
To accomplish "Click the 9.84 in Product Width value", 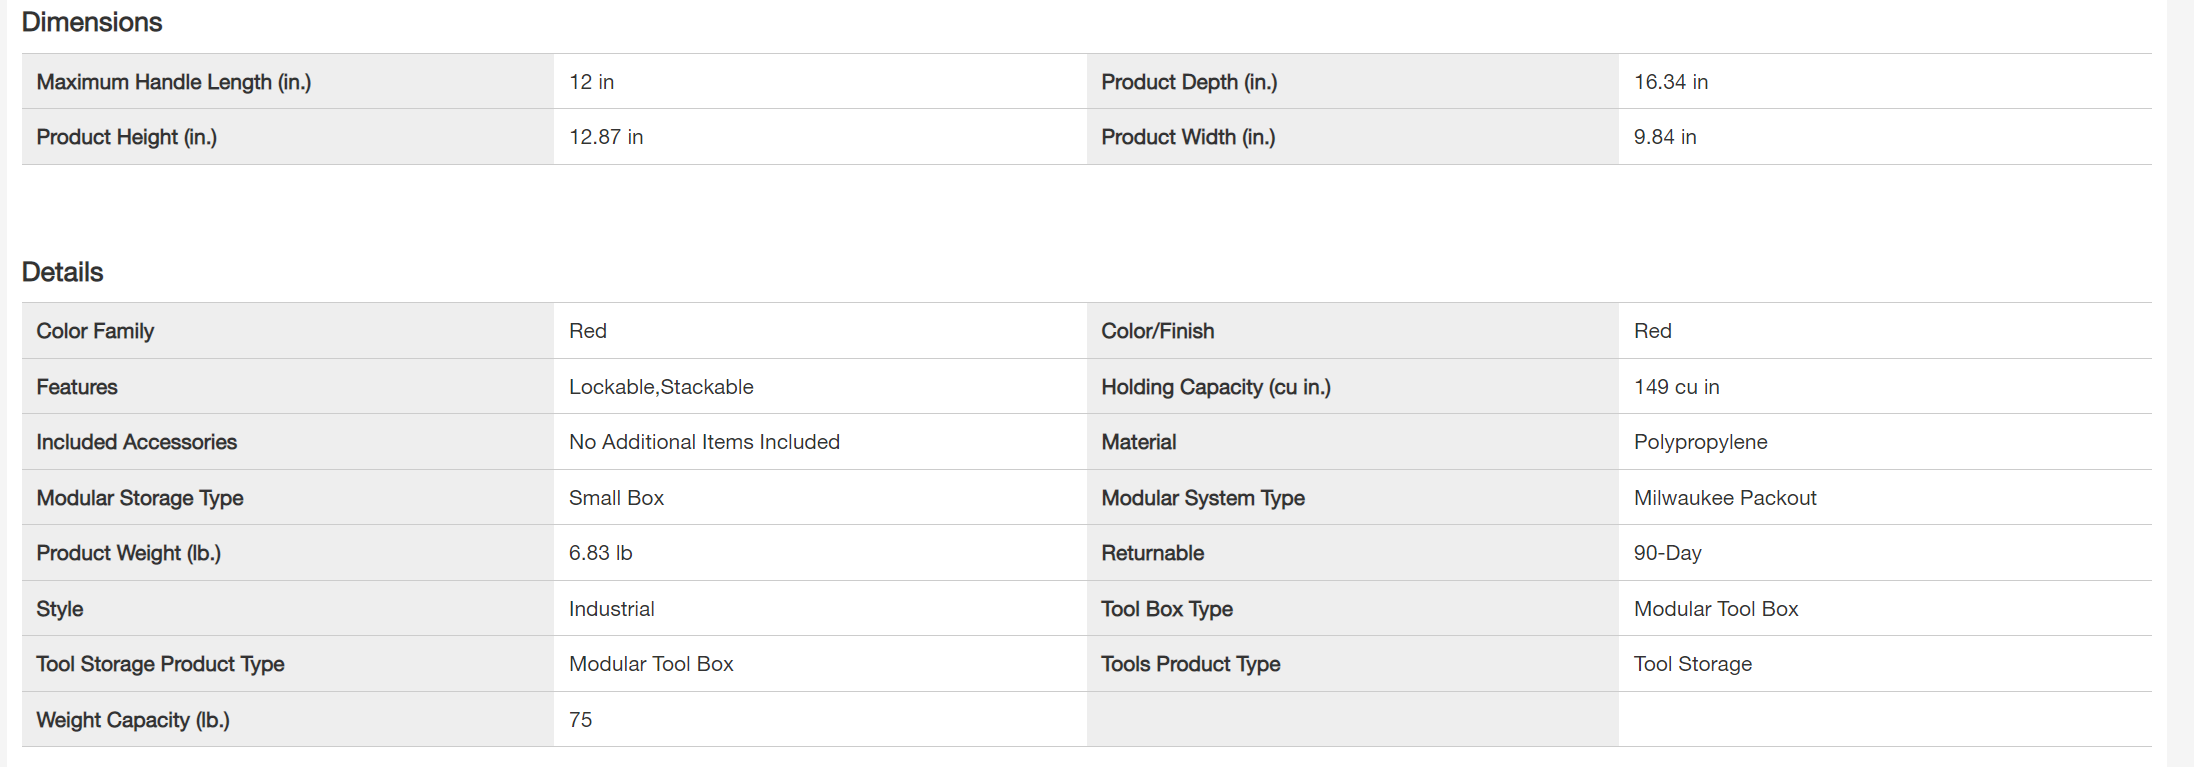I will click(x=1665, y=137).
